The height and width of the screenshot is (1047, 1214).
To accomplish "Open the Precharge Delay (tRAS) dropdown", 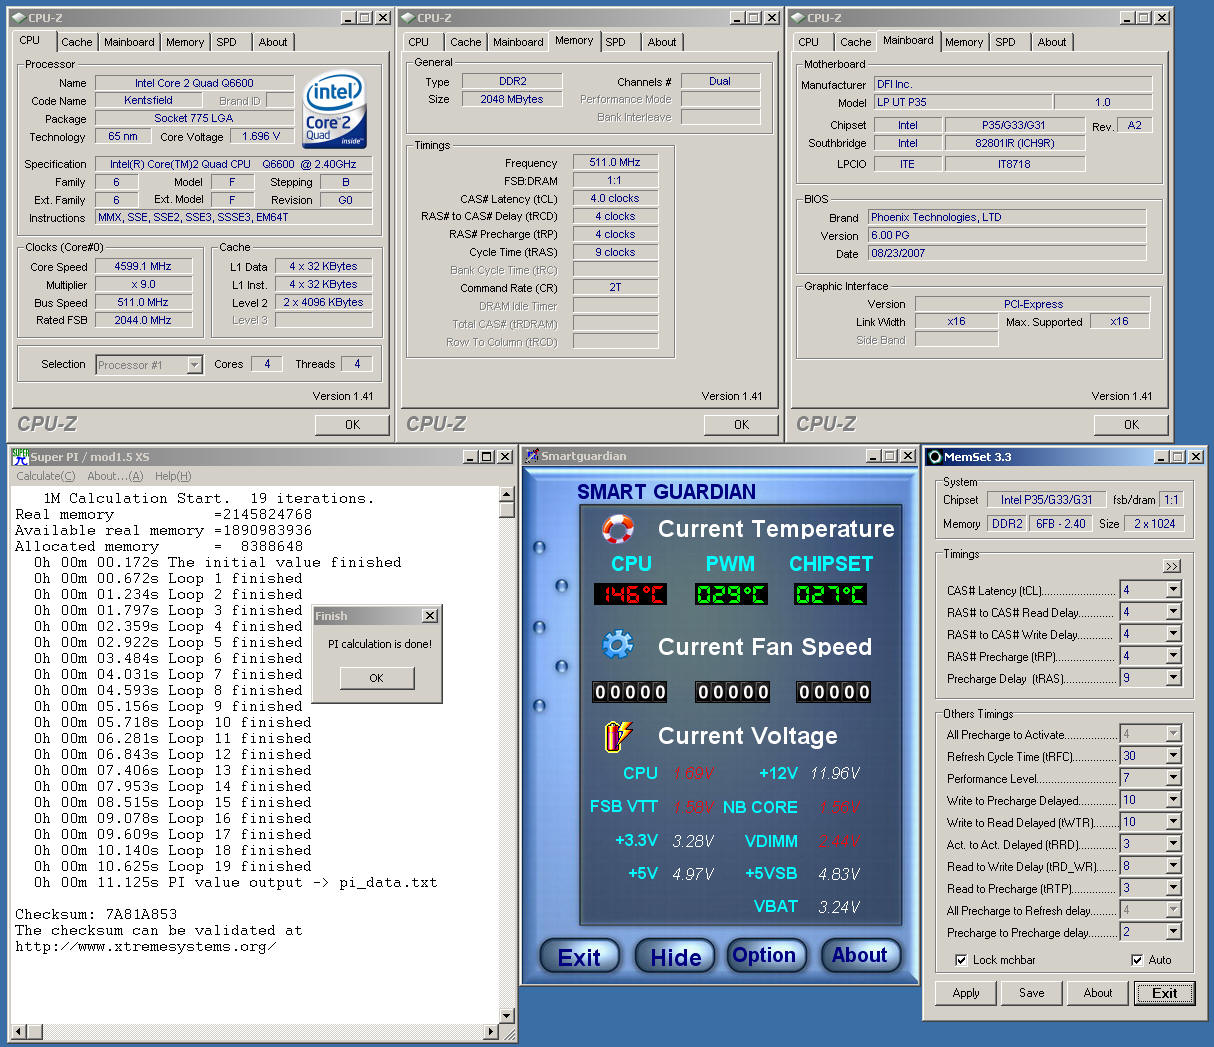I will click(1173, 678).
